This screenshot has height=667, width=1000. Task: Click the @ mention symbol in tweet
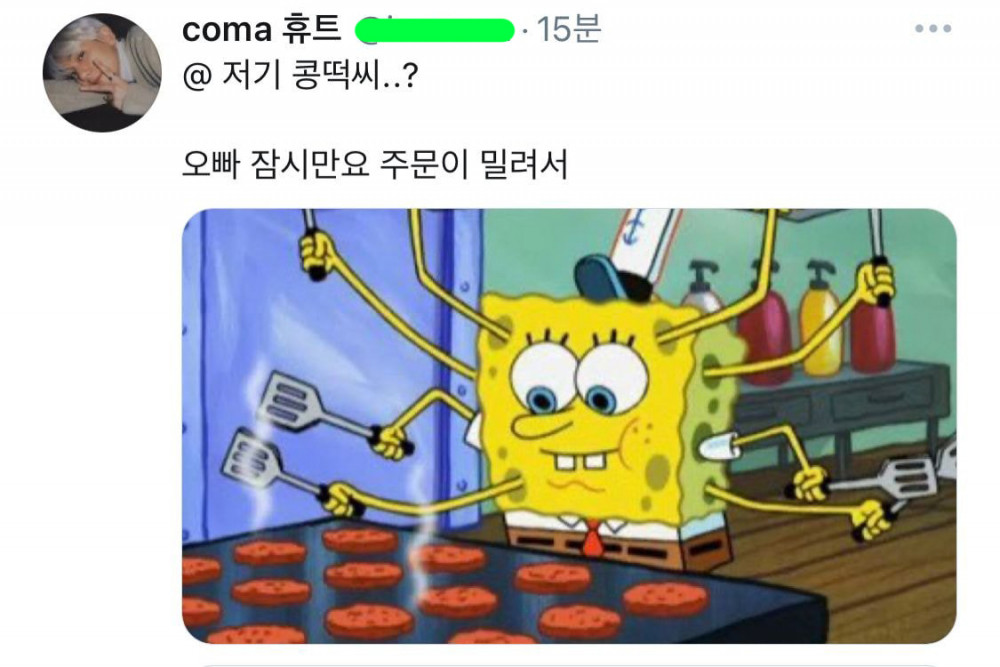[x=196, y=77]
